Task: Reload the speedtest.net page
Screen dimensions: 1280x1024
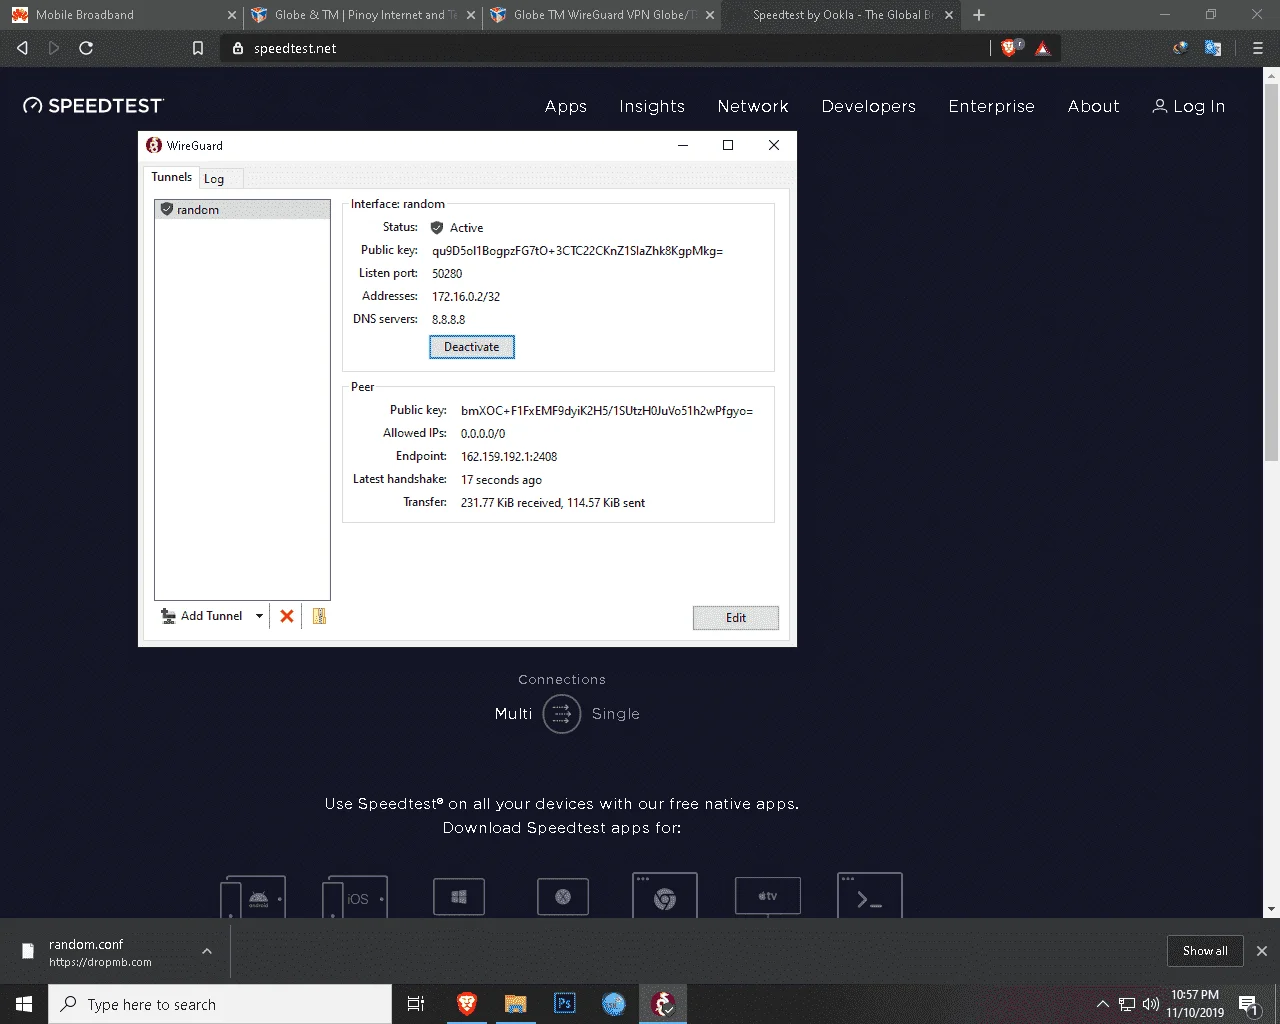Action: (x=86, y=48)
